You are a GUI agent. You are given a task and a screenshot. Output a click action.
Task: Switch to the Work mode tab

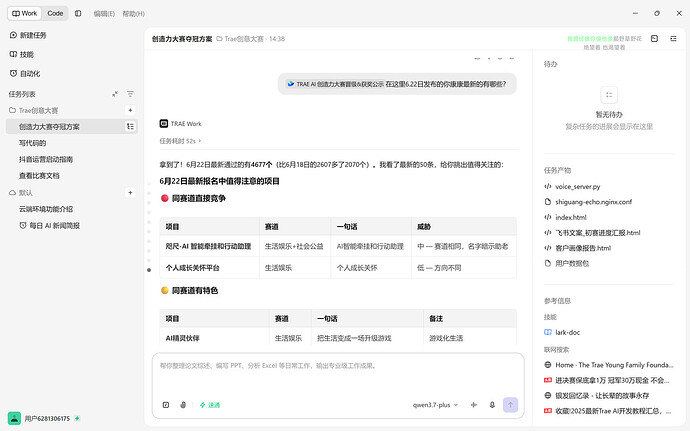[25, 13]
